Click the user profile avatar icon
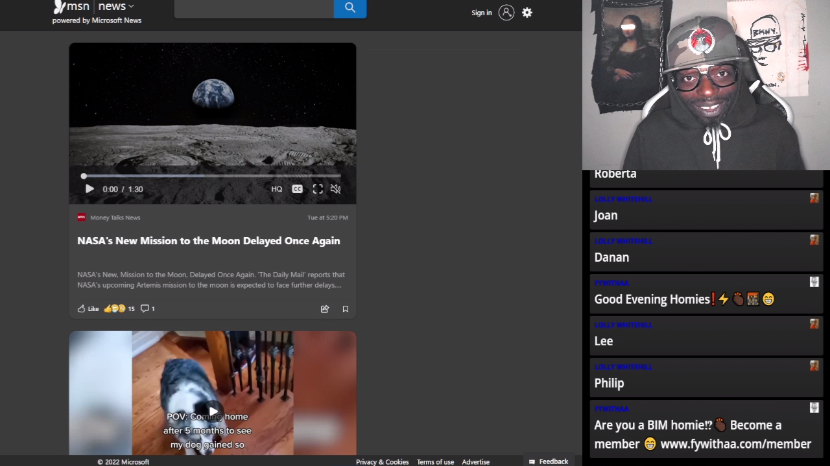Screen dimensions: 830x466 [x=506, y=13]
